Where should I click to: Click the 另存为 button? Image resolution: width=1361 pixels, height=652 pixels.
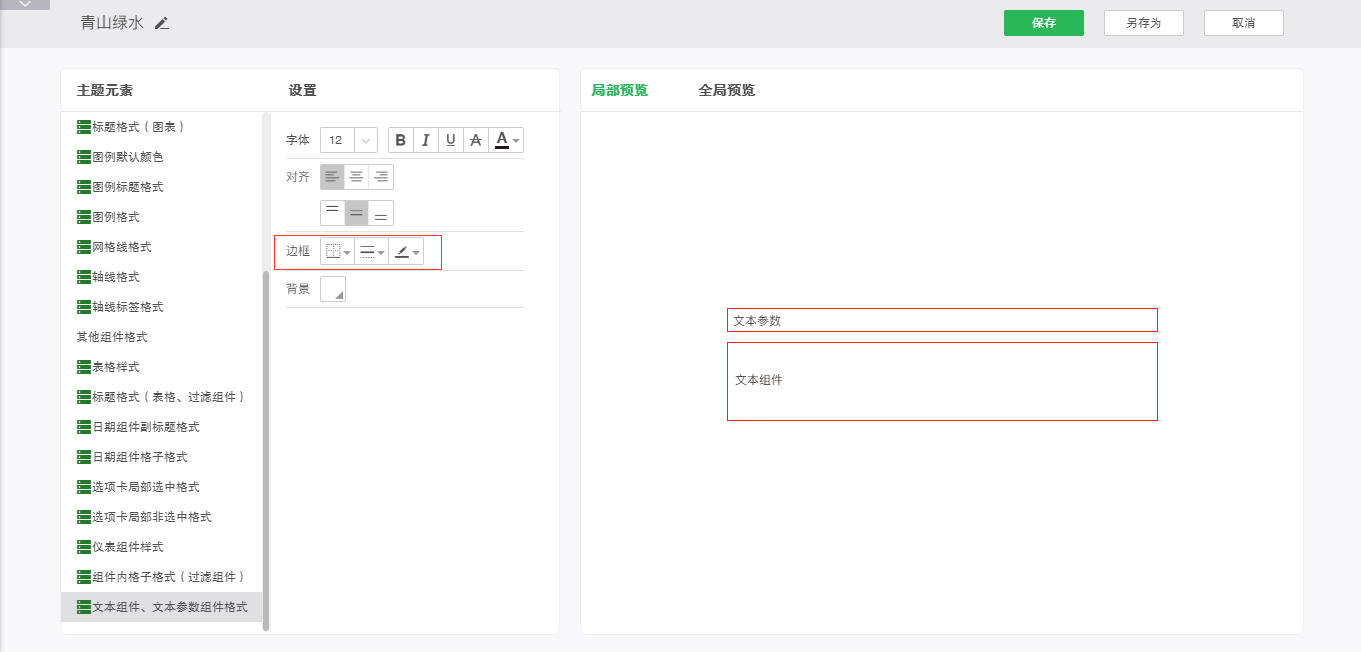point(1143,23)
